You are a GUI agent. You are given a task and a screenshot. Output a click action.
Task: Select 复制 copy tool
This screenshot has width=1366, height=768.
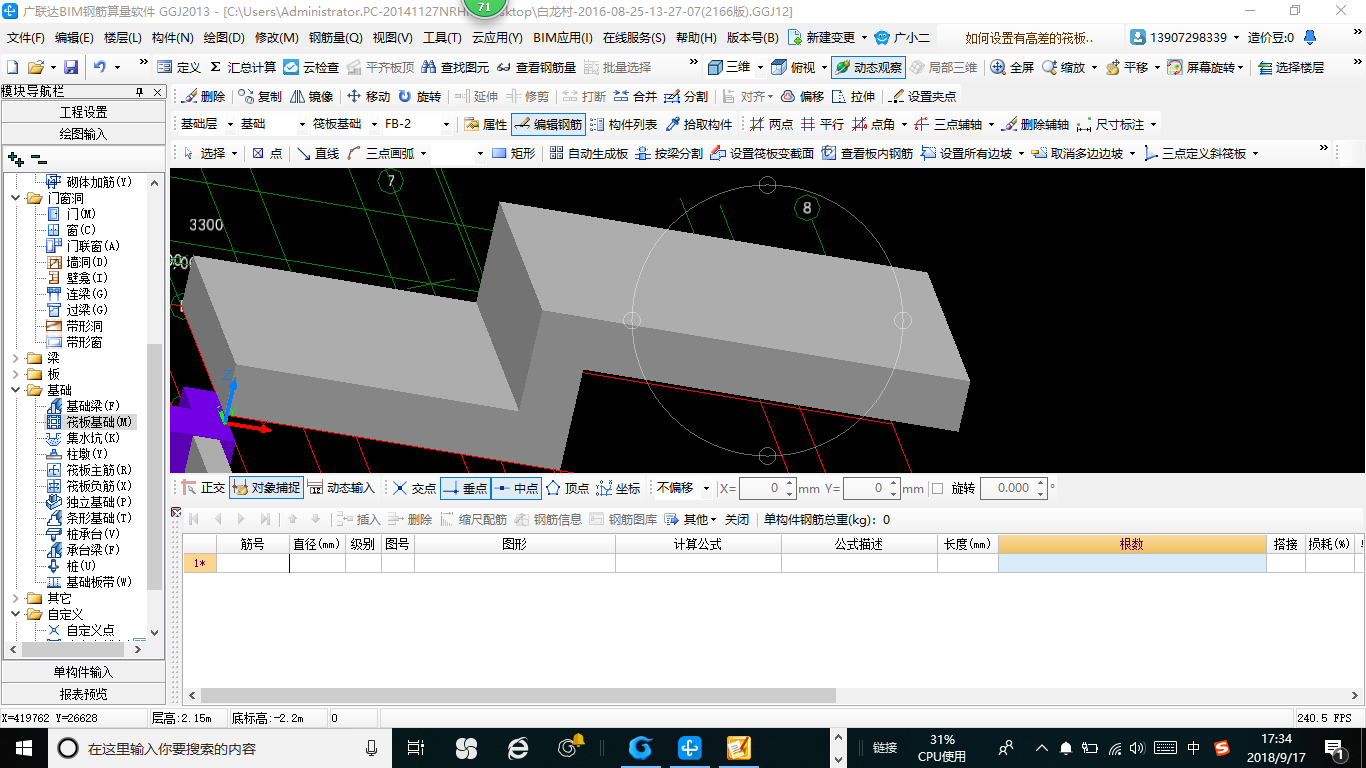coord(261,97)
